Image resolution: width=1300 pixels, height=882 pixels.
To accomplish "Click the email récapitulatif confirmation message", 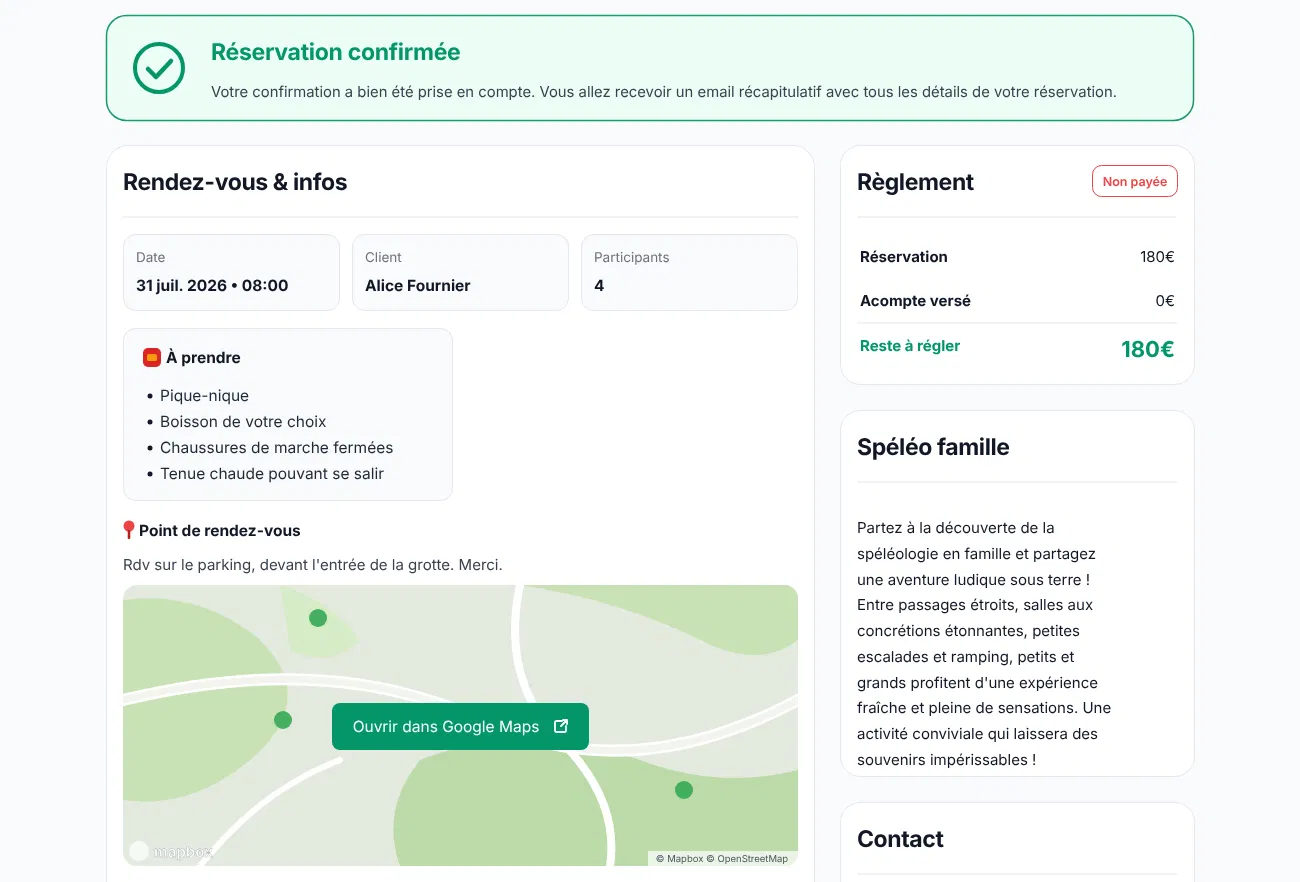I will [x=664, y=92].
